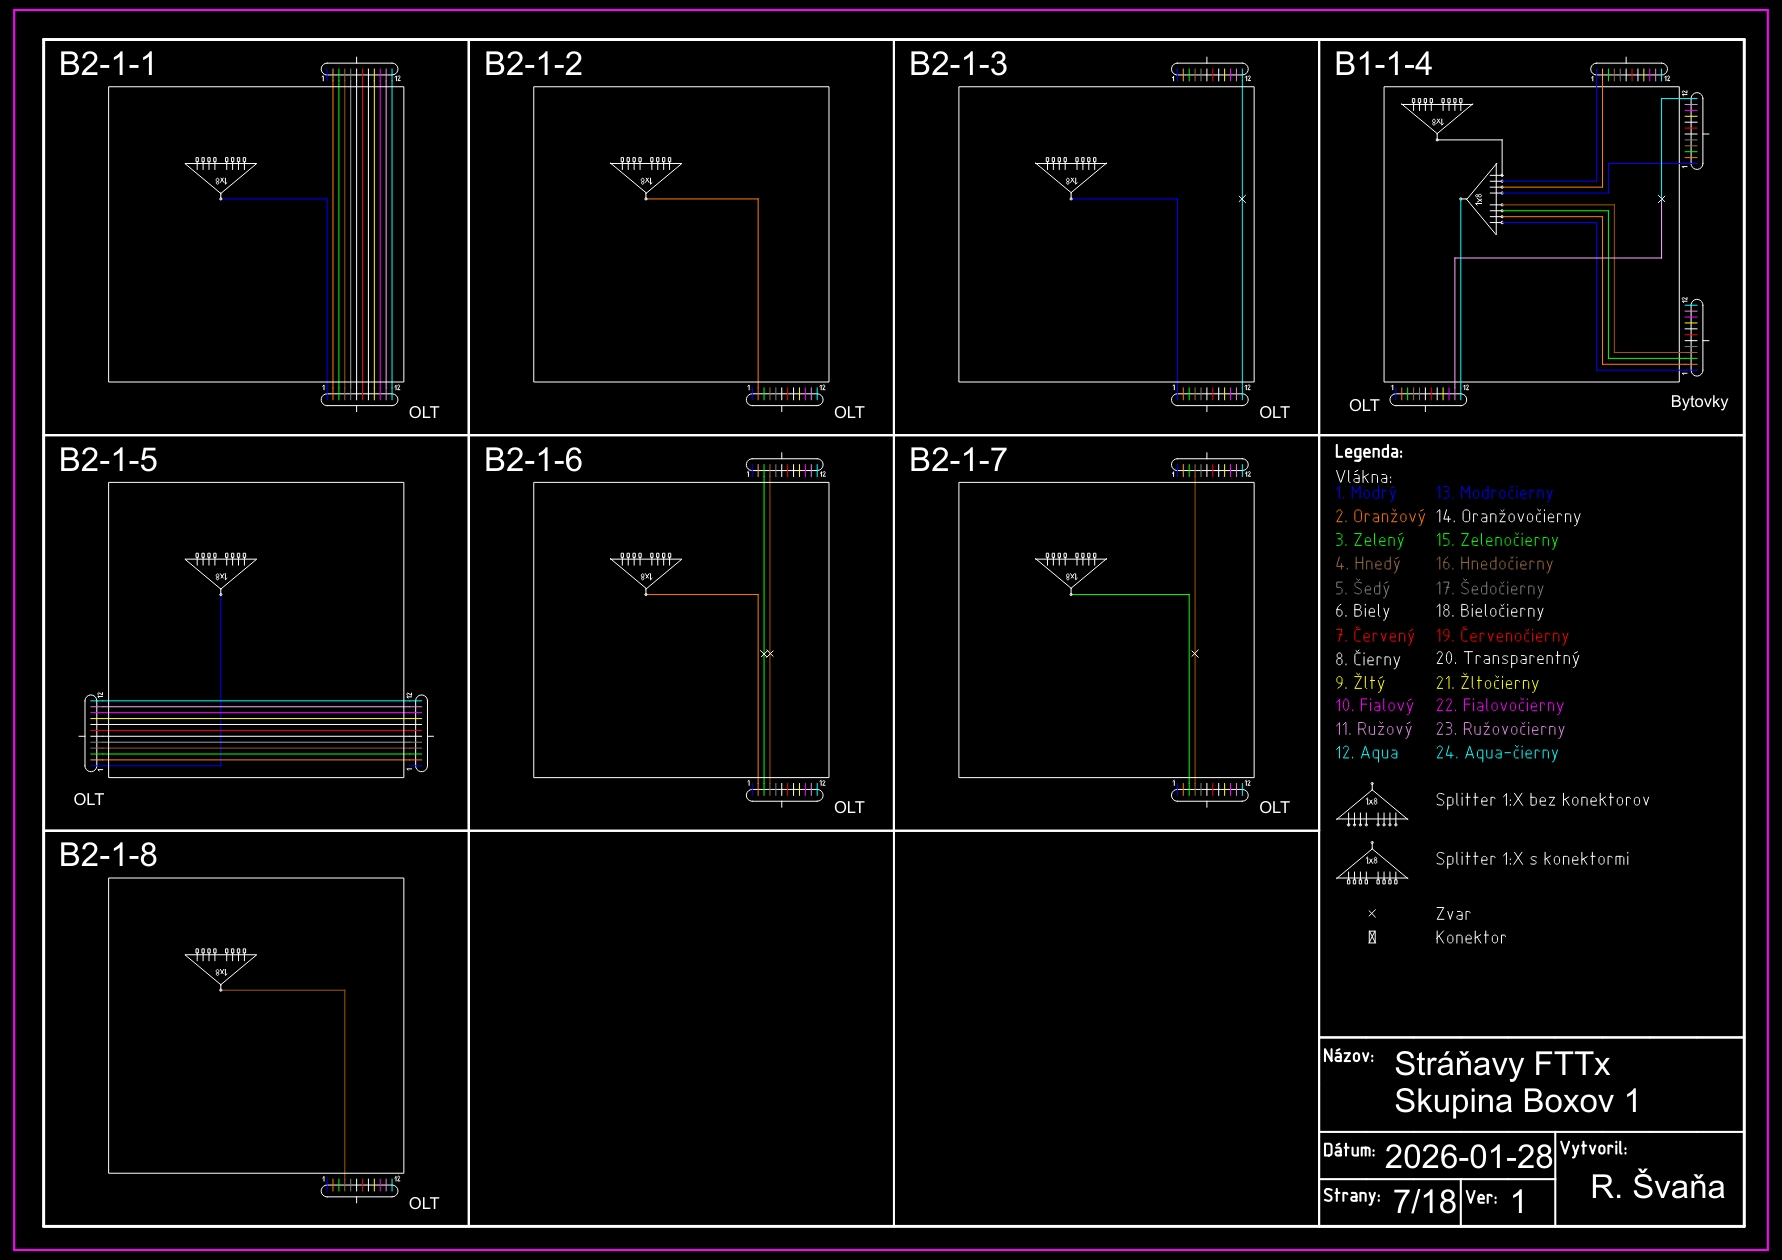Click the Konektor symbol in the legend

point(1372,938)
